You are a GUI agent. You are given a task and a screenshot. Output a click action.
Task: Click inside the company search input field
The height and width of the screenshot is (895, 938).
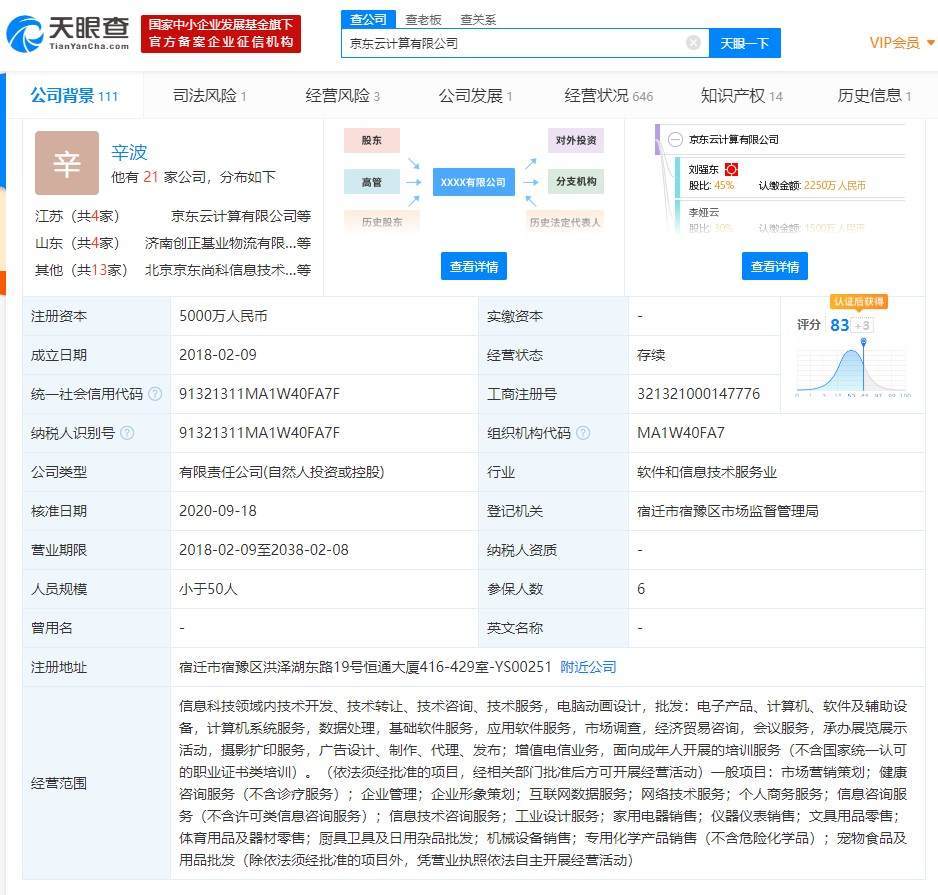(x=520, y=43)
